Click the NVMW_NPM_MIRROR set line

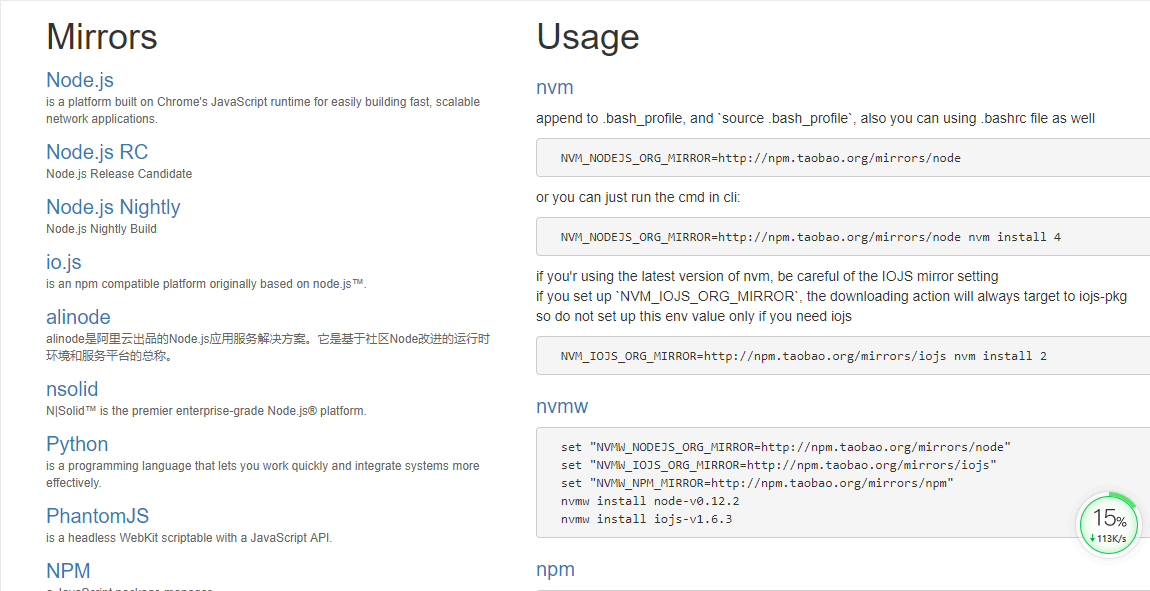pyautogui.click(x=758, y=482)
